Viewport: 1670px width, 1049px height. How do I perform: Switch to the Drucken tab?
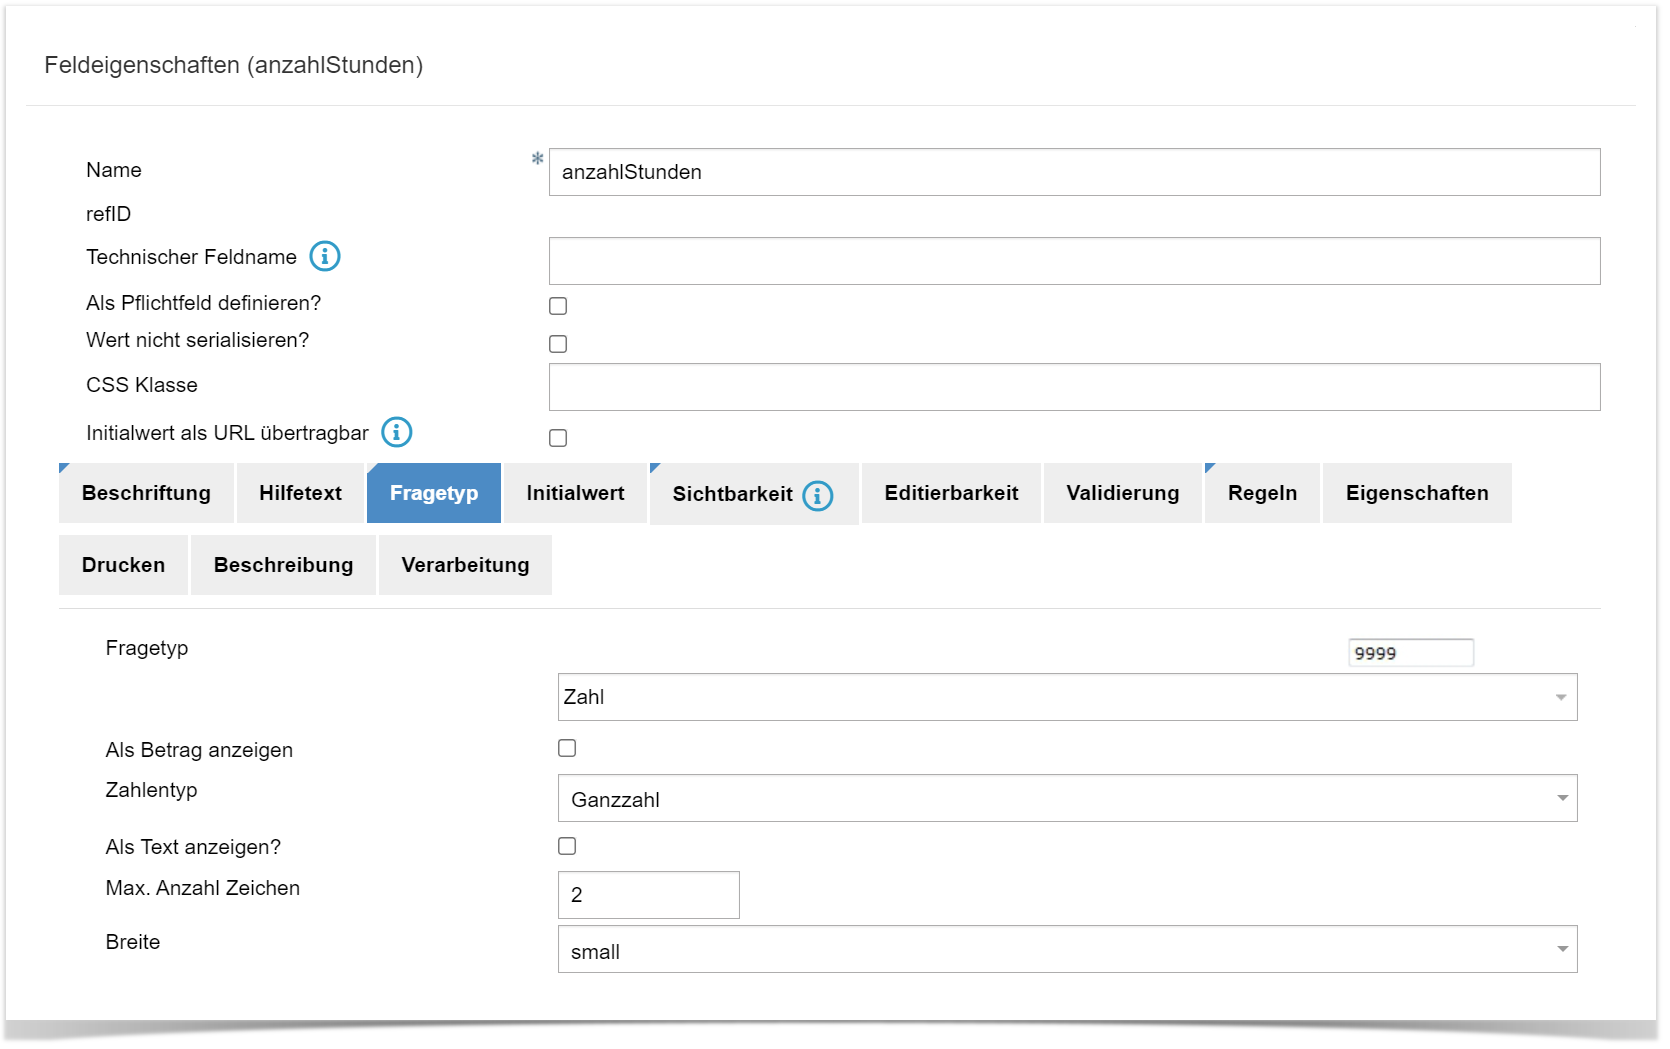(x=123, y=565)
